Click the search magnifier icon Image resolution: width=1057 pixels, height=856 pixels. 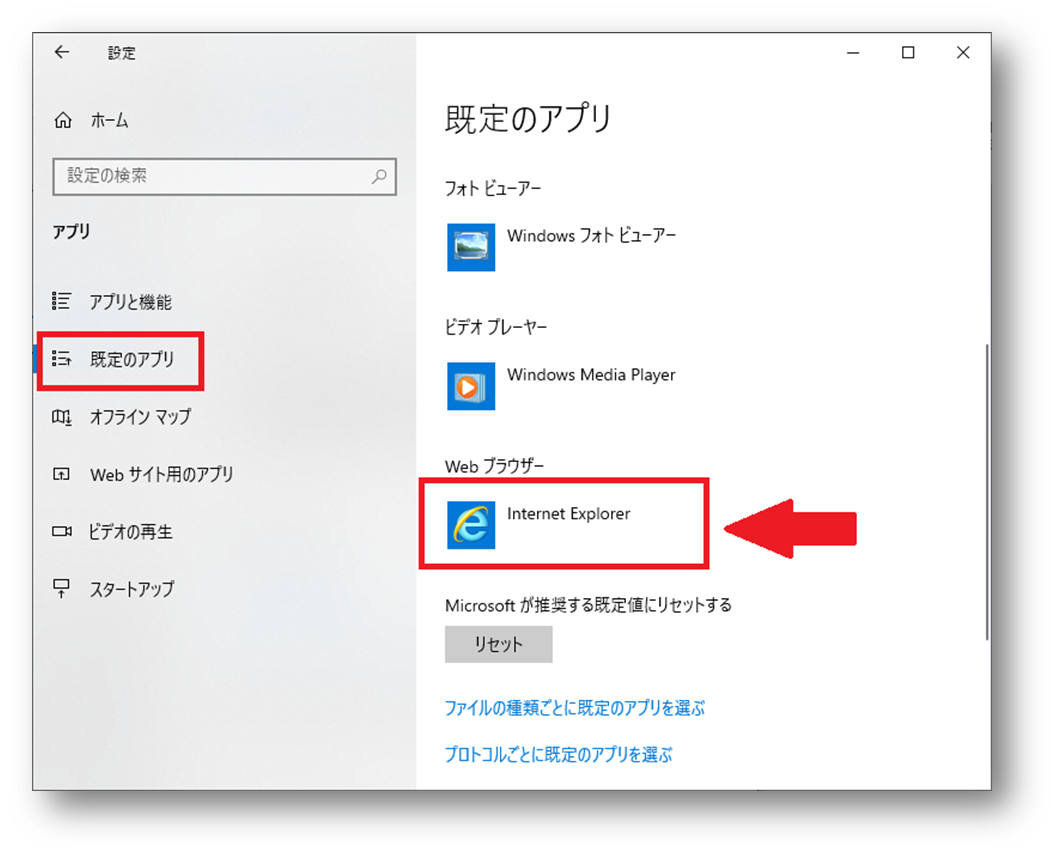(380, 177)
